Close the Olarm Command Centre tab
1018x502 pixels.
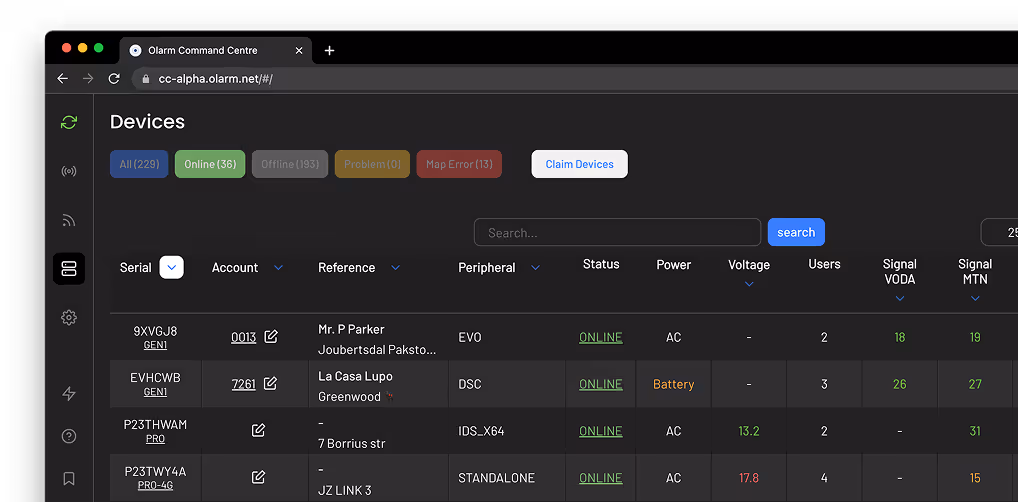(299, 51)
